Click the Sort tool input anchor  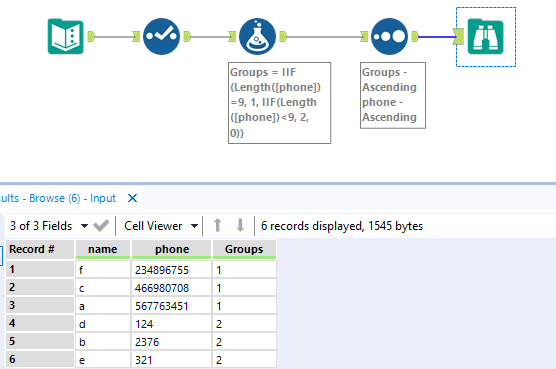[364, 37]
